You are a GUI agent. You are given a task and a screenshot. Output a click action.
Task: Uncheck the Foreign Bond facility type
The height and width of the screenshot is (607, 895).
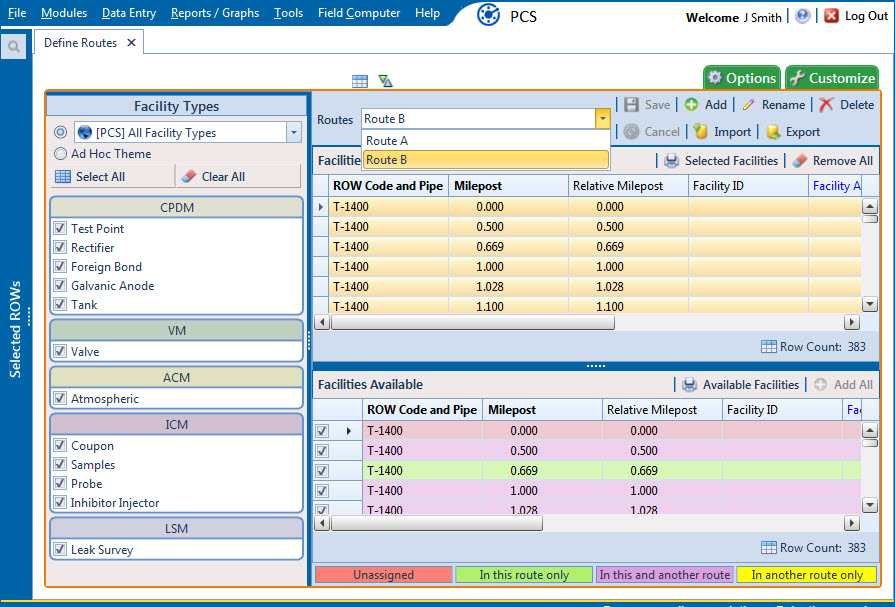pyautogui.click(x=60, y=266)
